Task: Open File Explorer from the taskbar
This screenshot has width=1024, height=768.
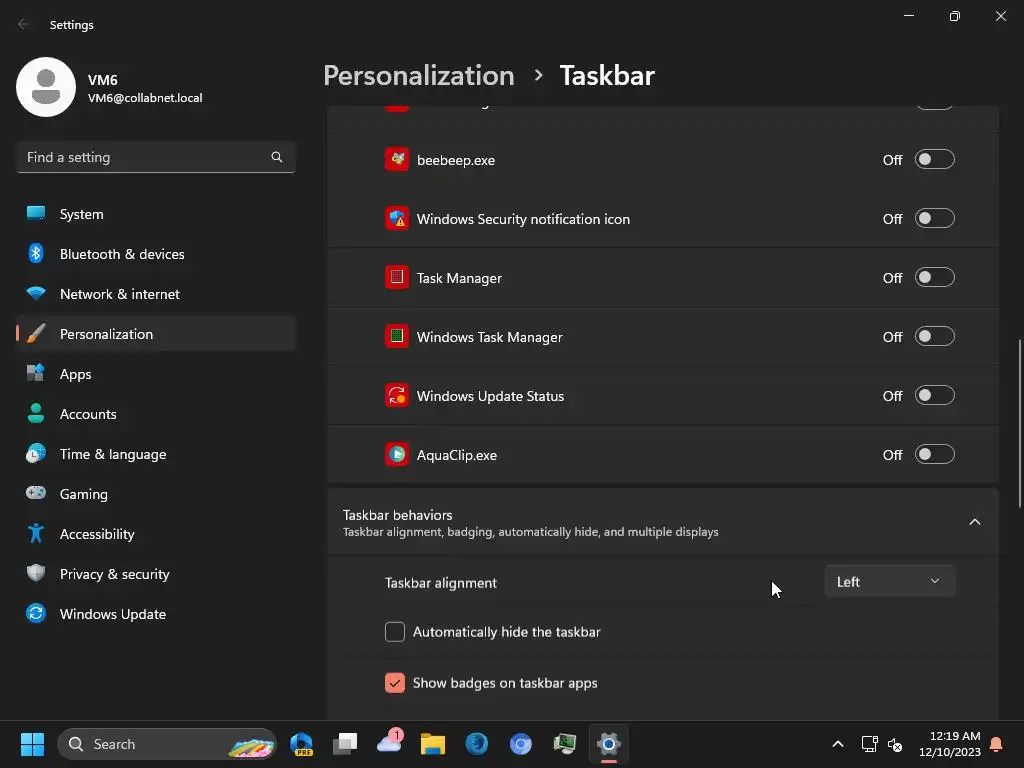Action: pos(432,744)
